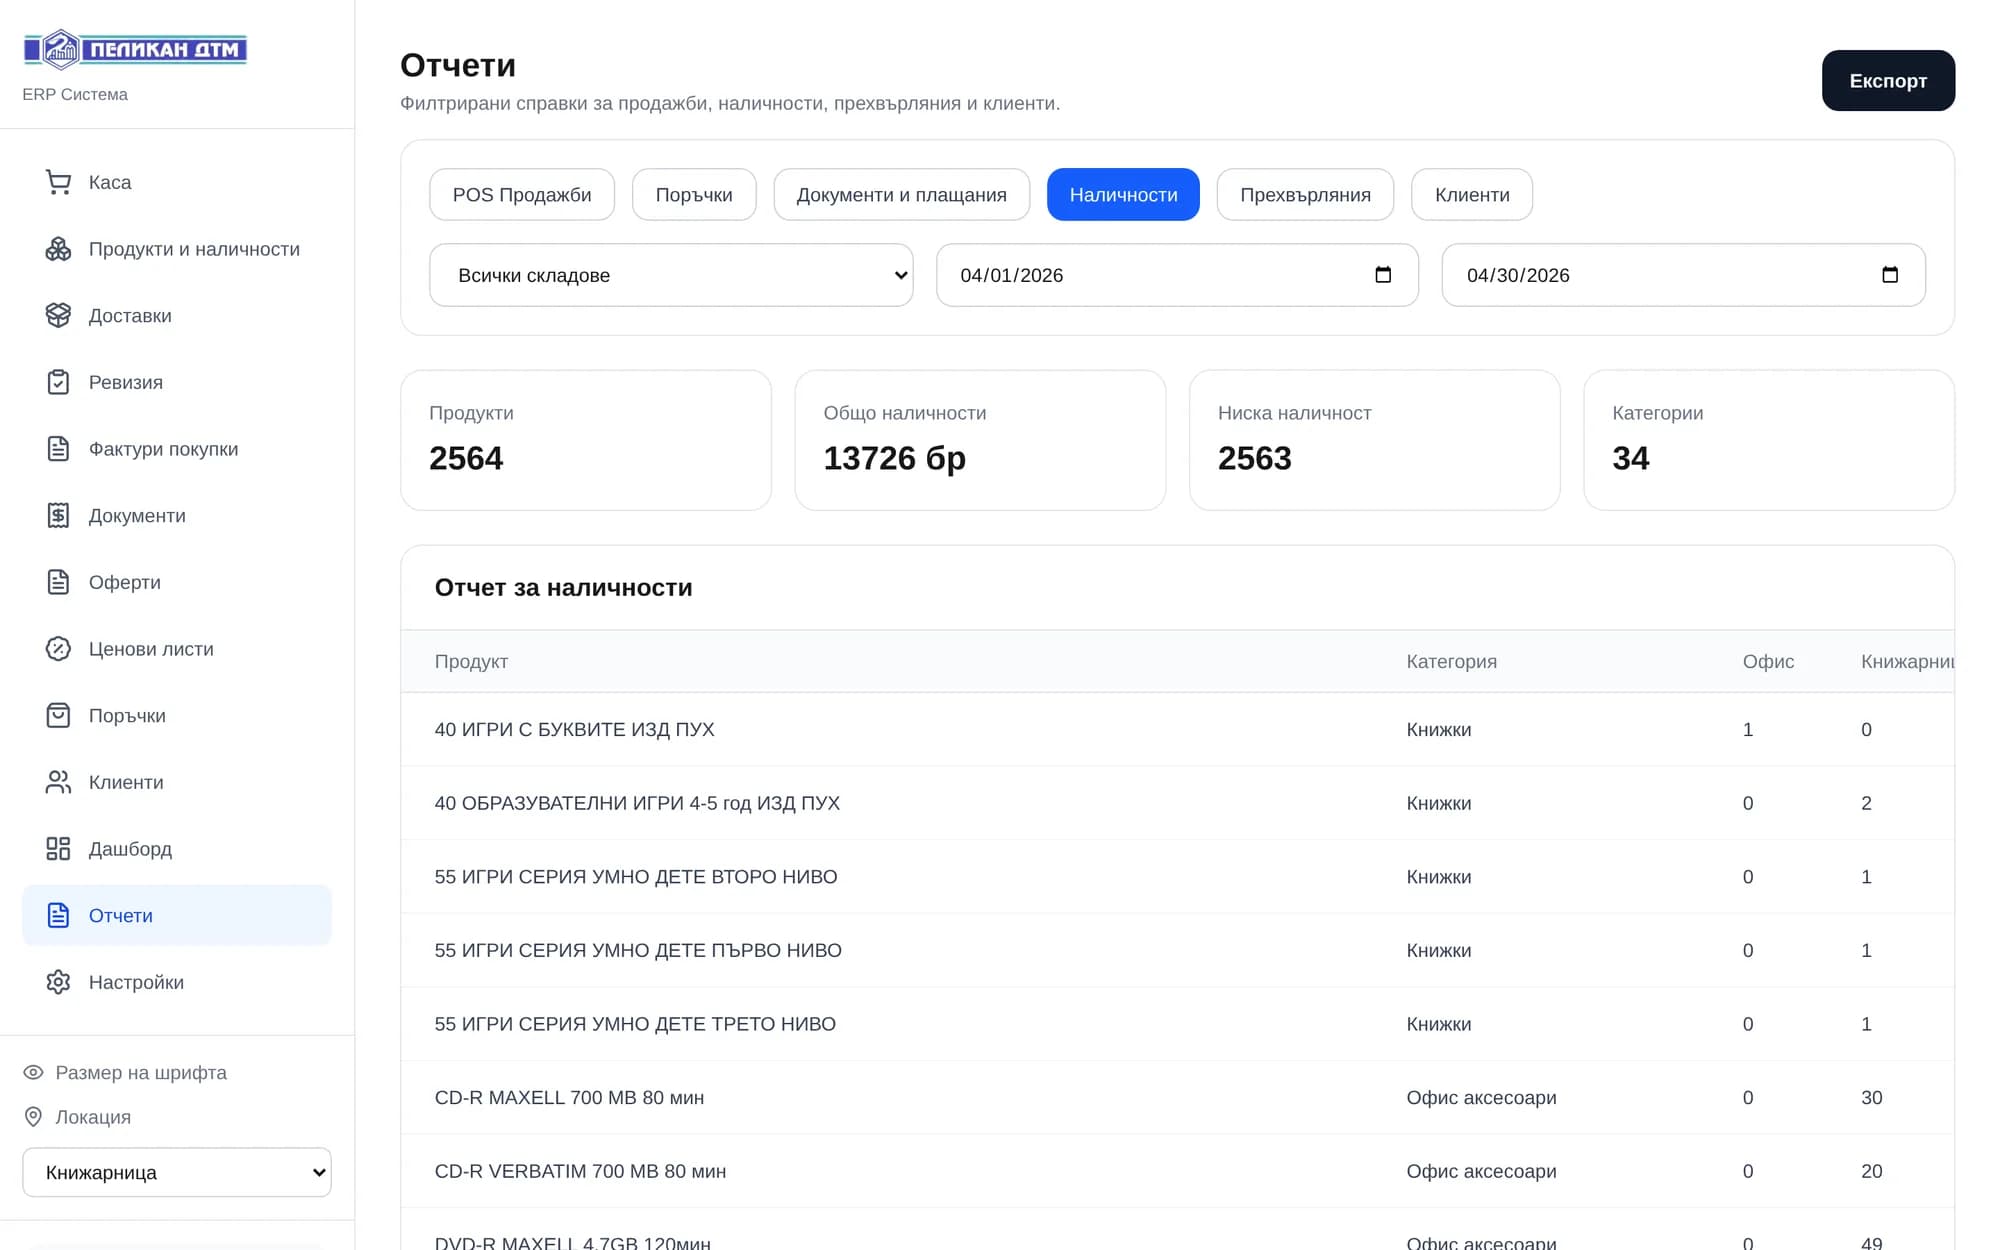Open the Размер на шрифта setting

coord(141,1072)
